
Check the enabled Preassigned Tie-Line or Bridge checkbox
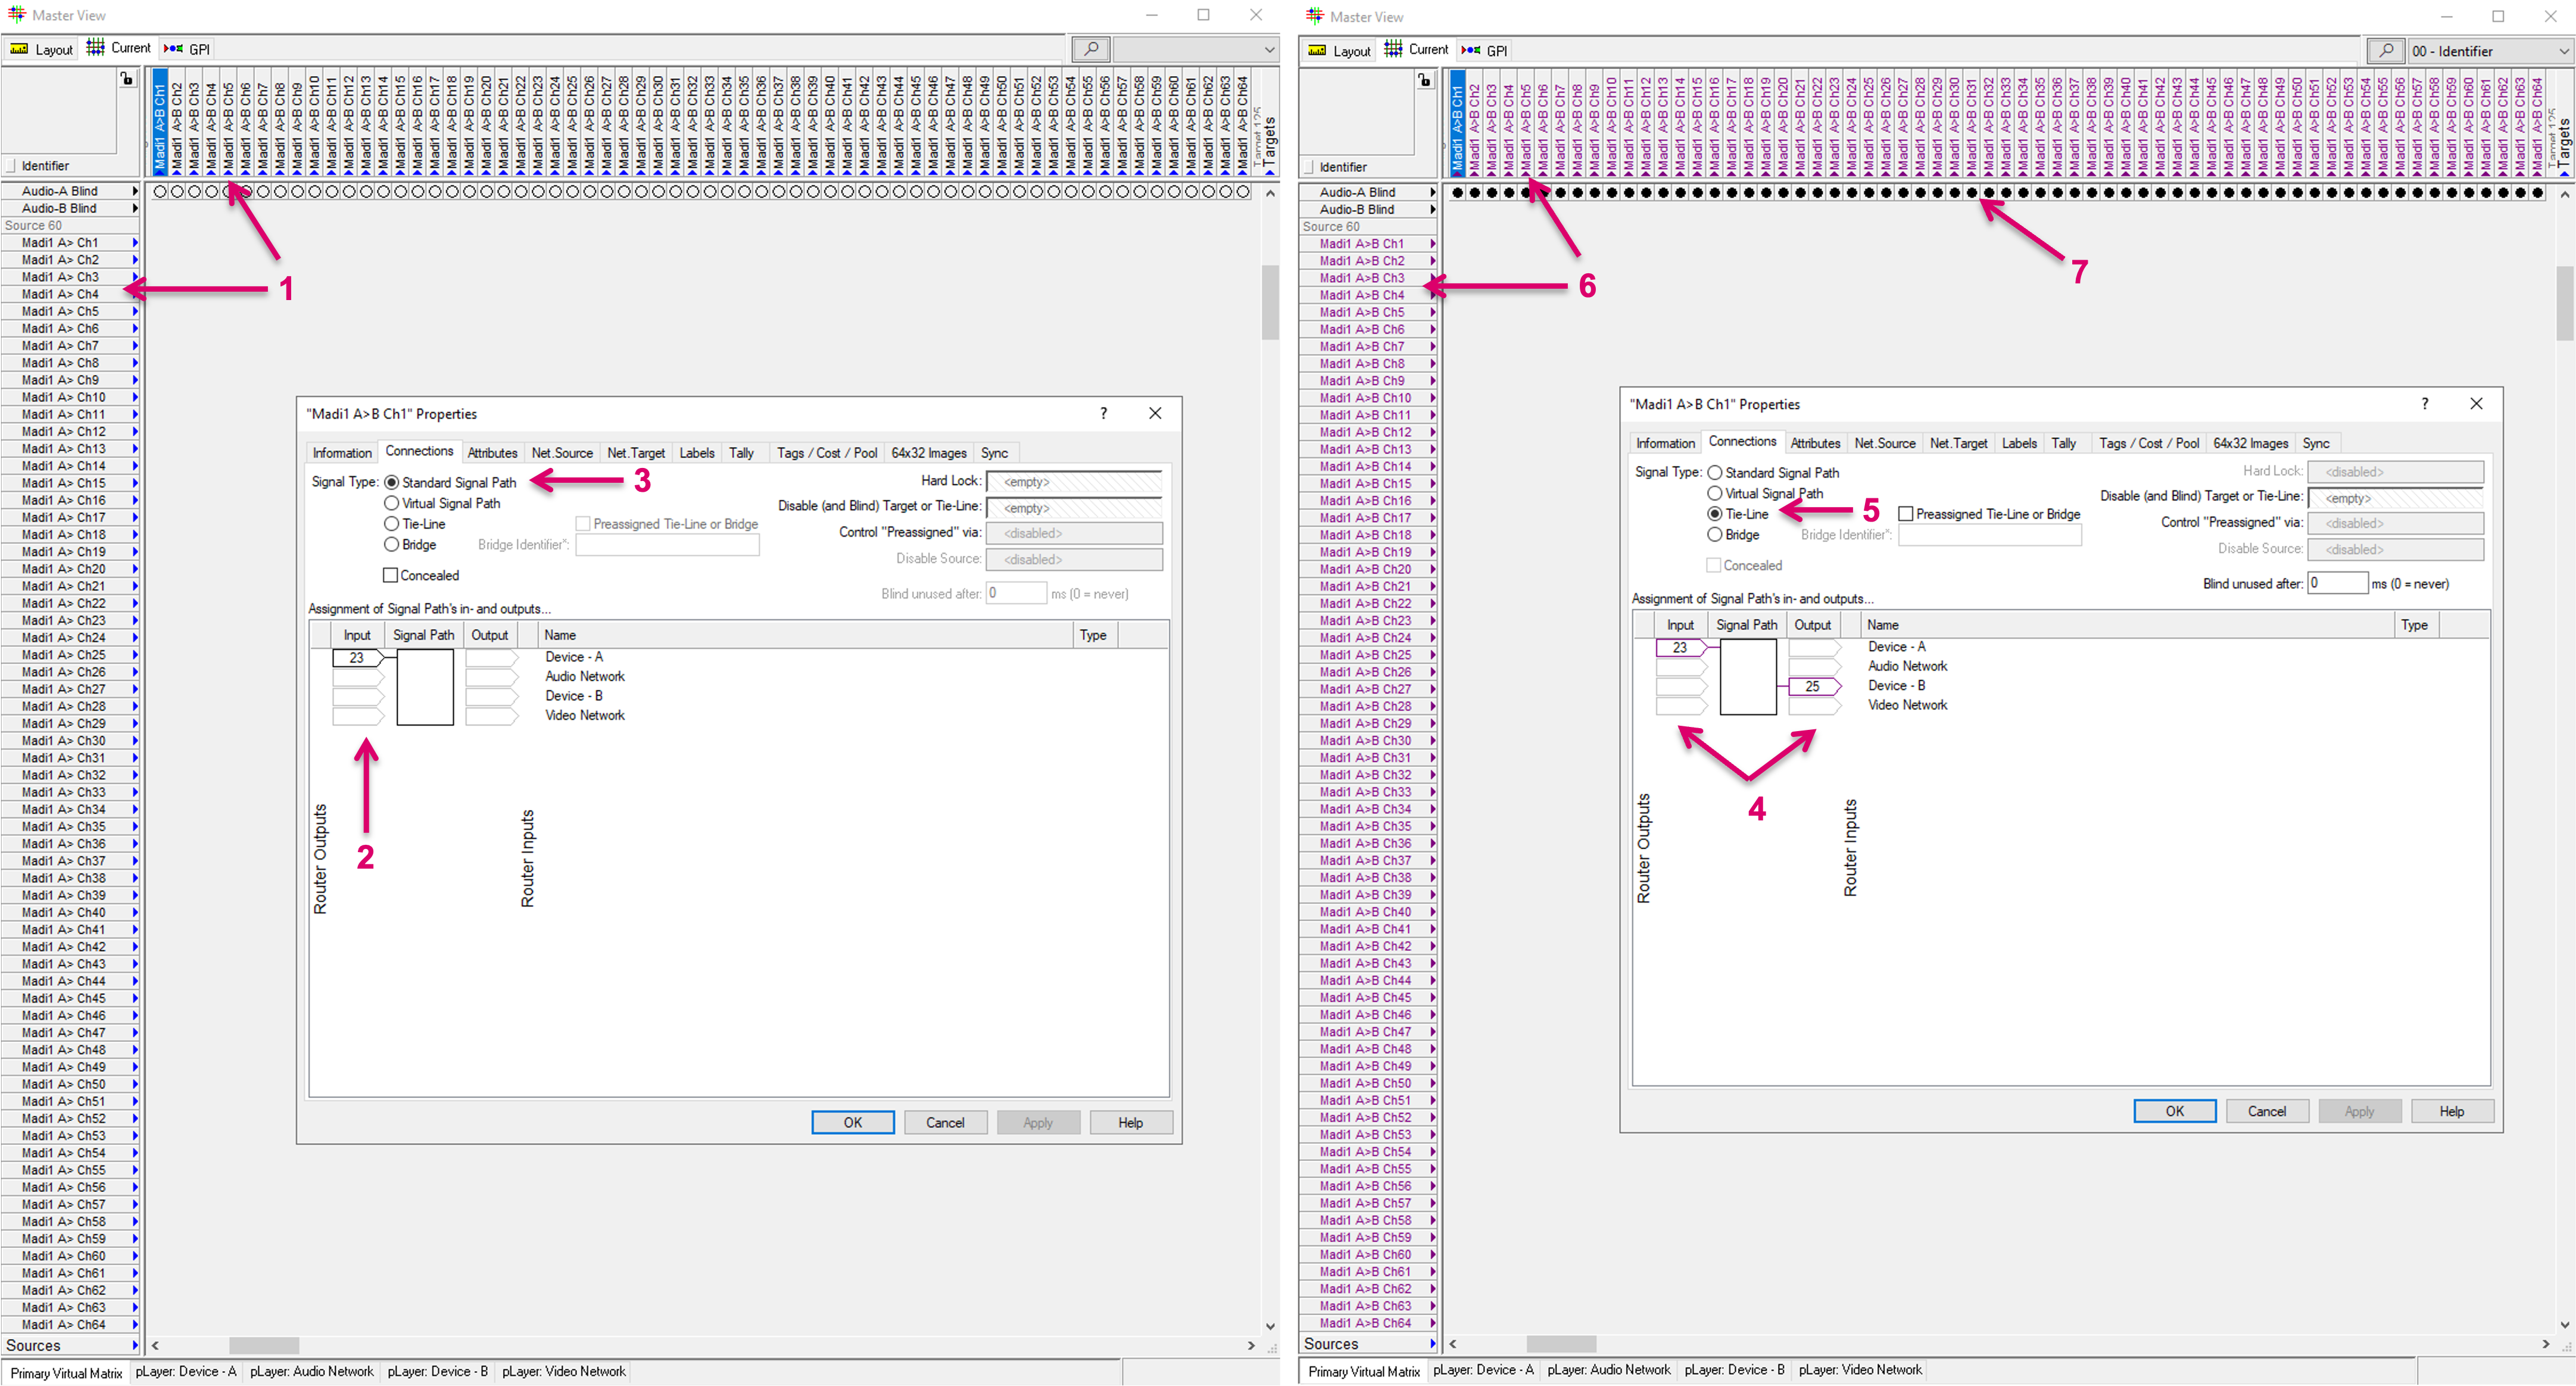coord(1906,514)
